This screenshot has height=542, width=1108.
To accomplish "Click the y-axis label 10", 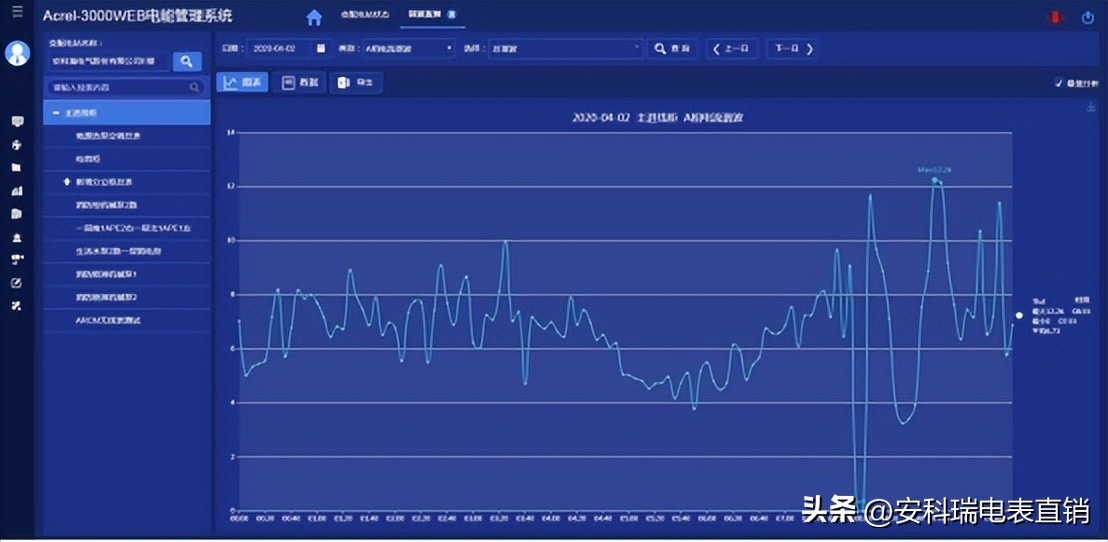I will pos(230,240).
